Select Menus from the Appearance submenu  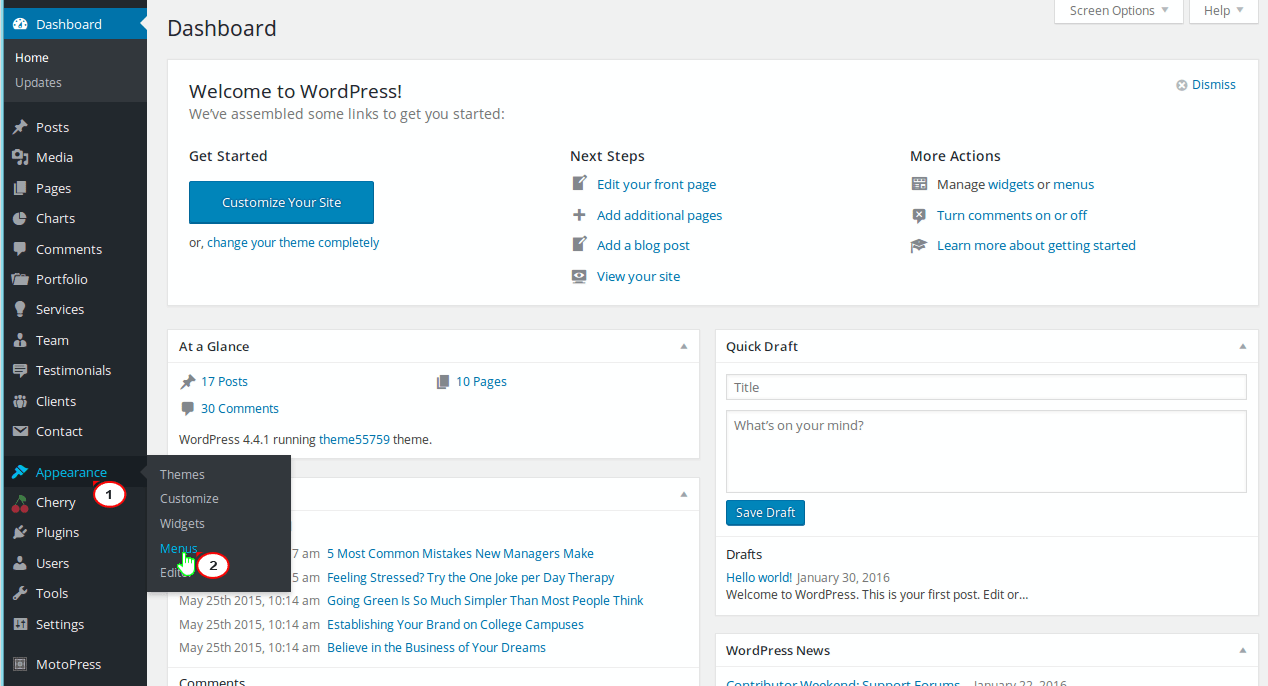[177, 548]
